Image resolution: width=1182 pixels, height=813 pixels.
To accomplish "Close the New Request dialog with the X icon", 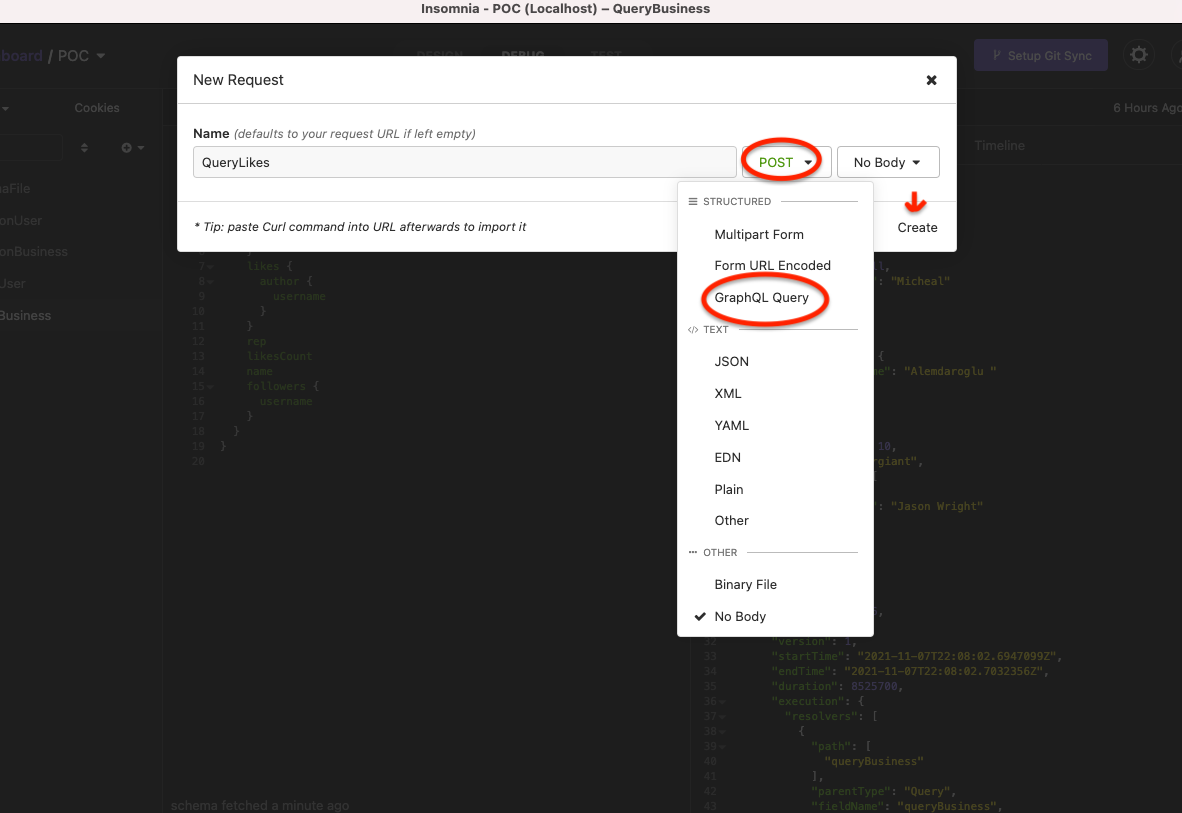I will [931, 79].
